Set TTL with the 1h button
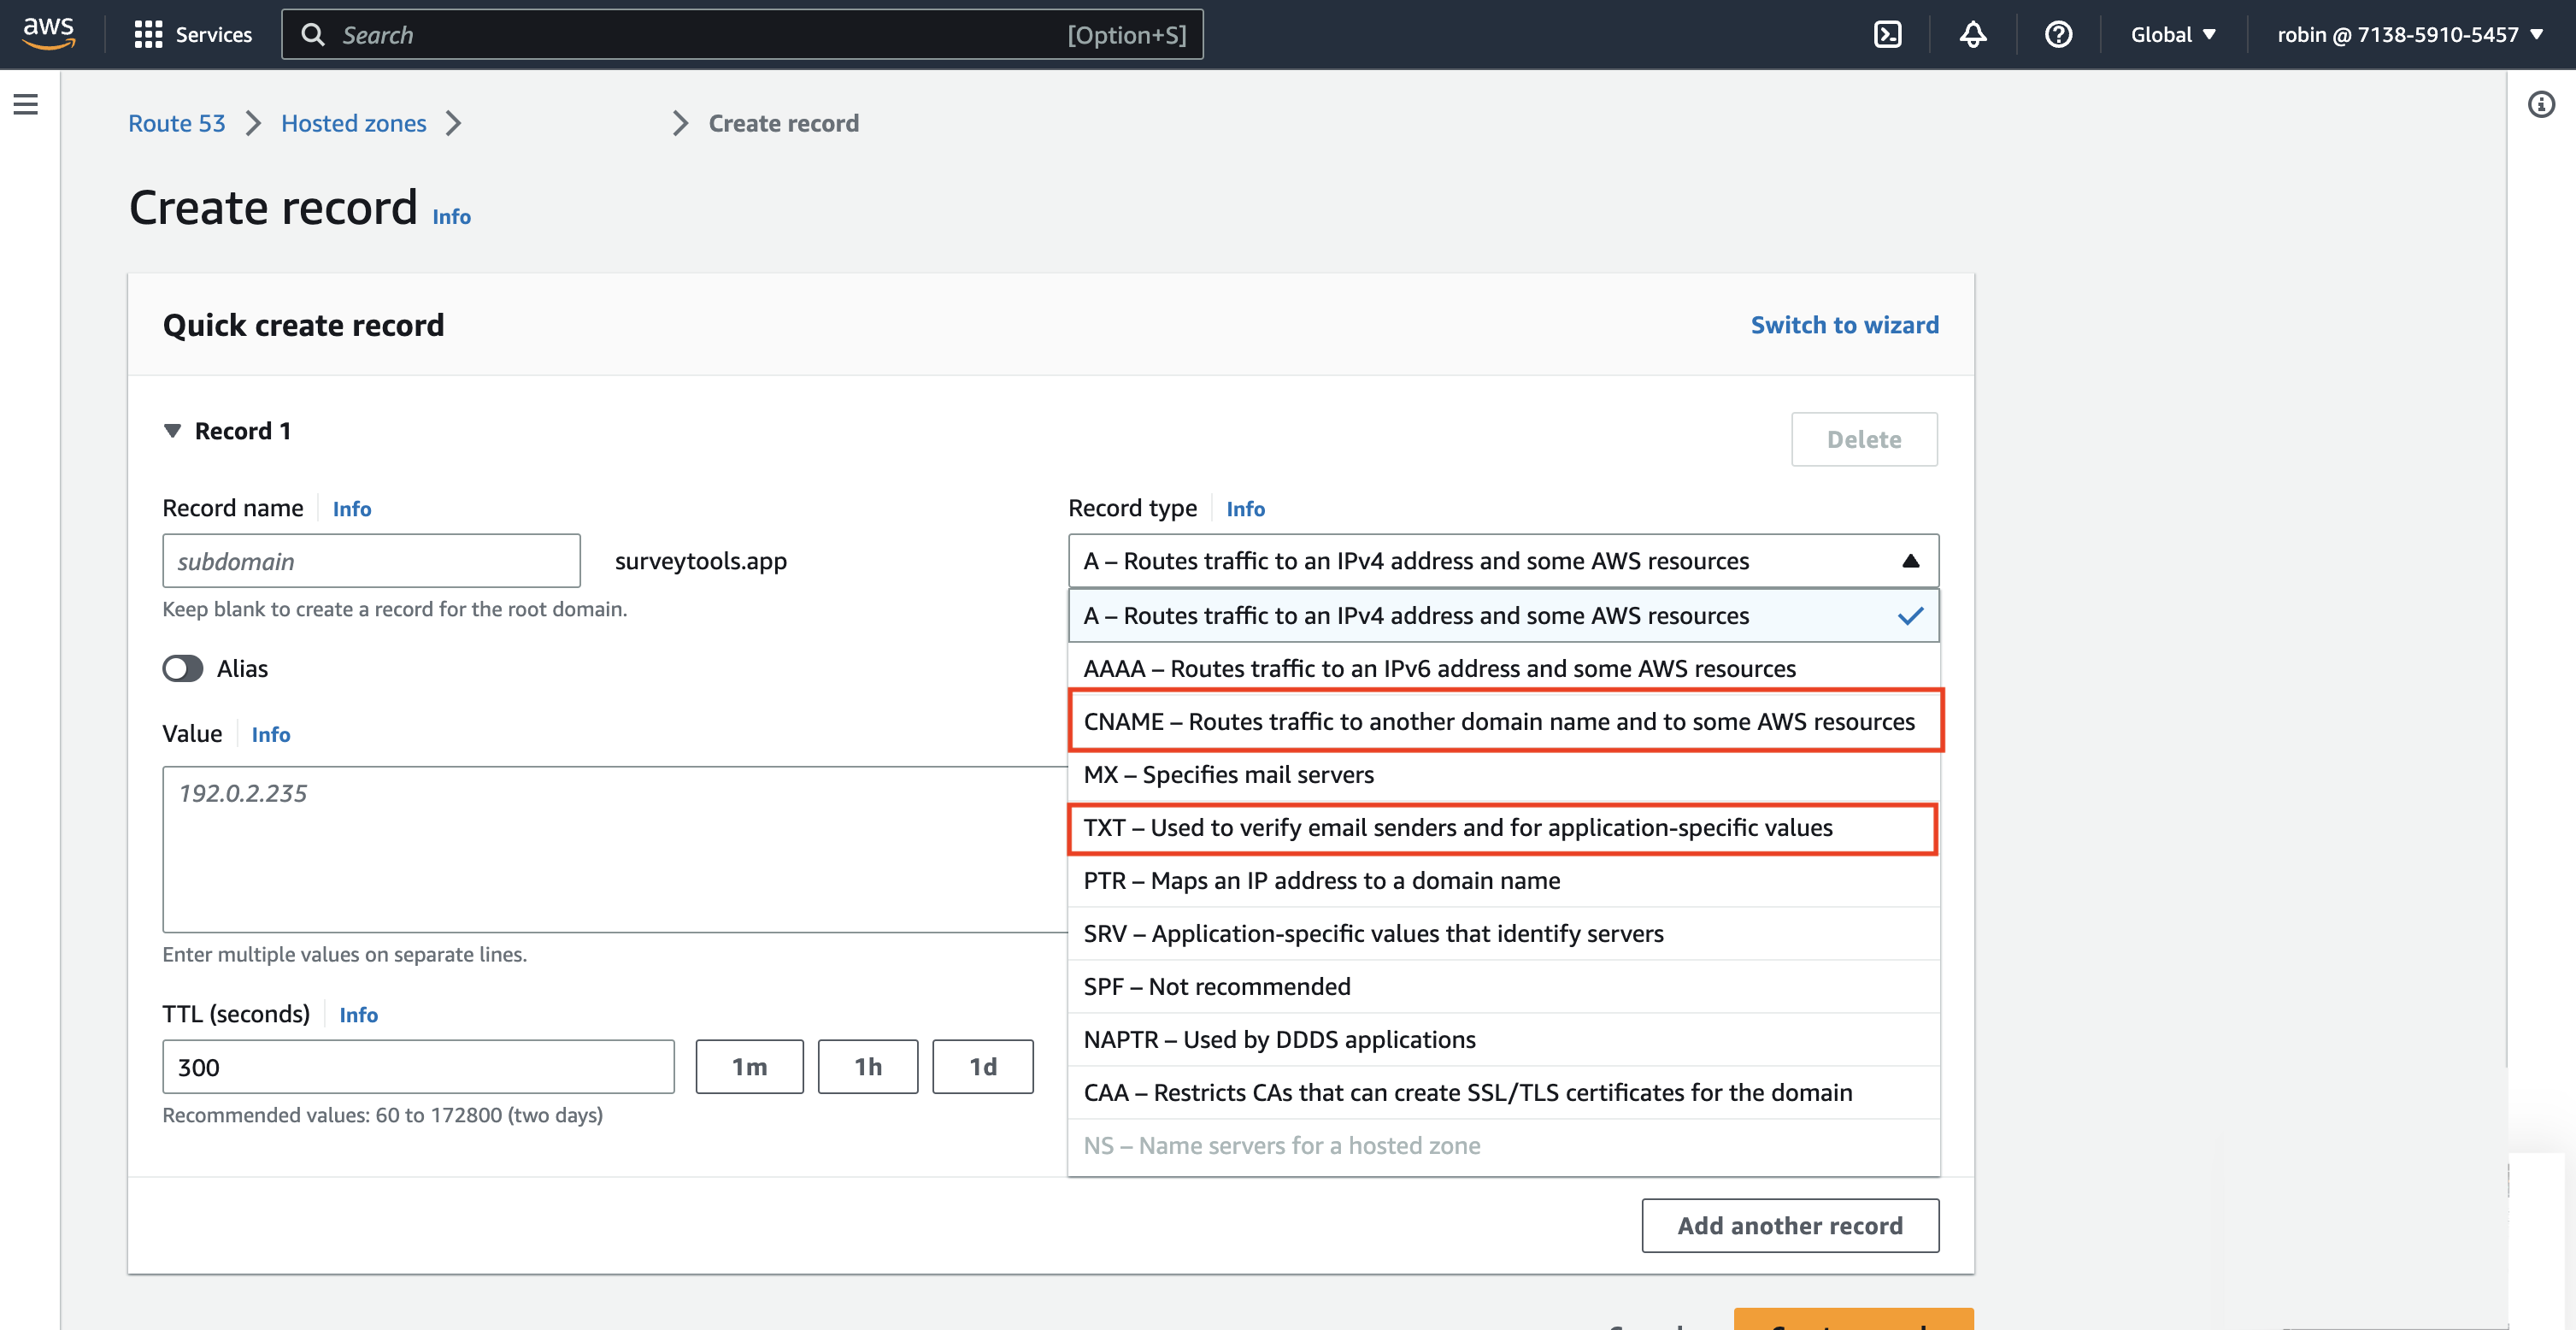 tap(867, 1066)
